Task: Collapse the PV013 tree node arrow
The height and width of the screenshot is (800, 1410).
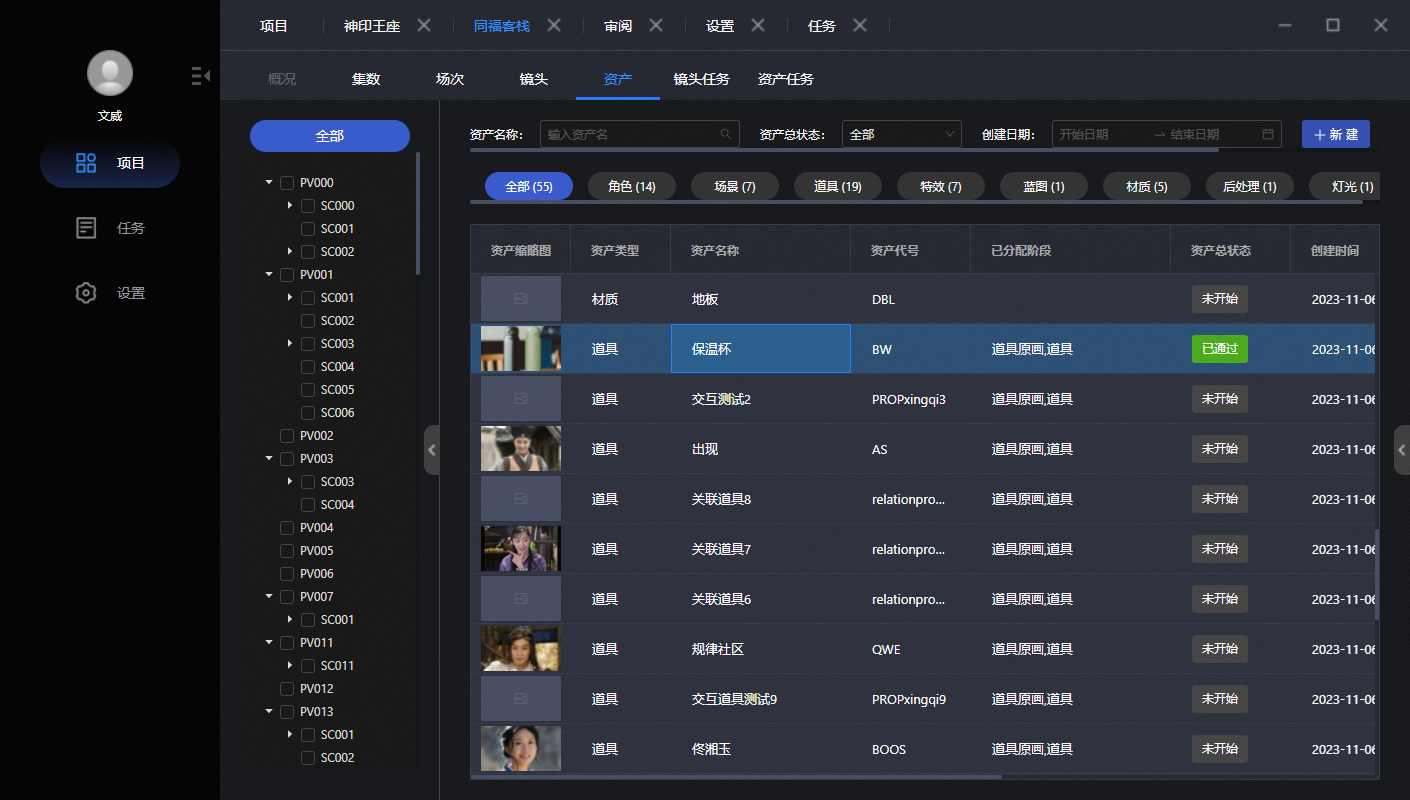Action: click(x=269, y=712)
